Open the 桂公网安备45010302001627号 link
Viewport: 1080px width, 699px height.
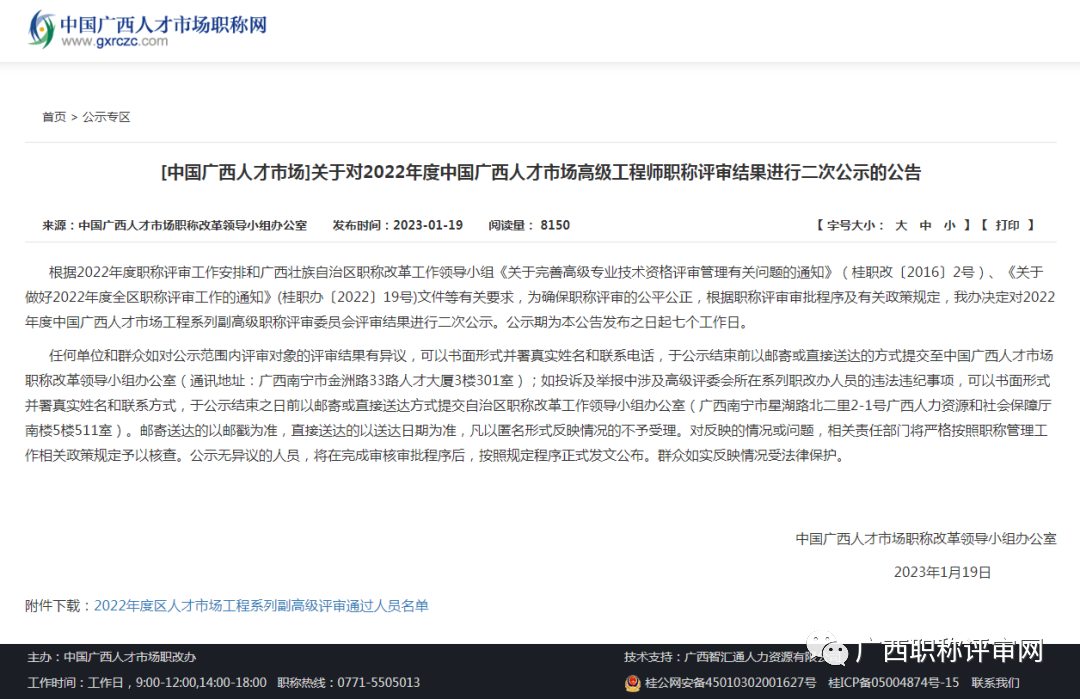point(730,682)
